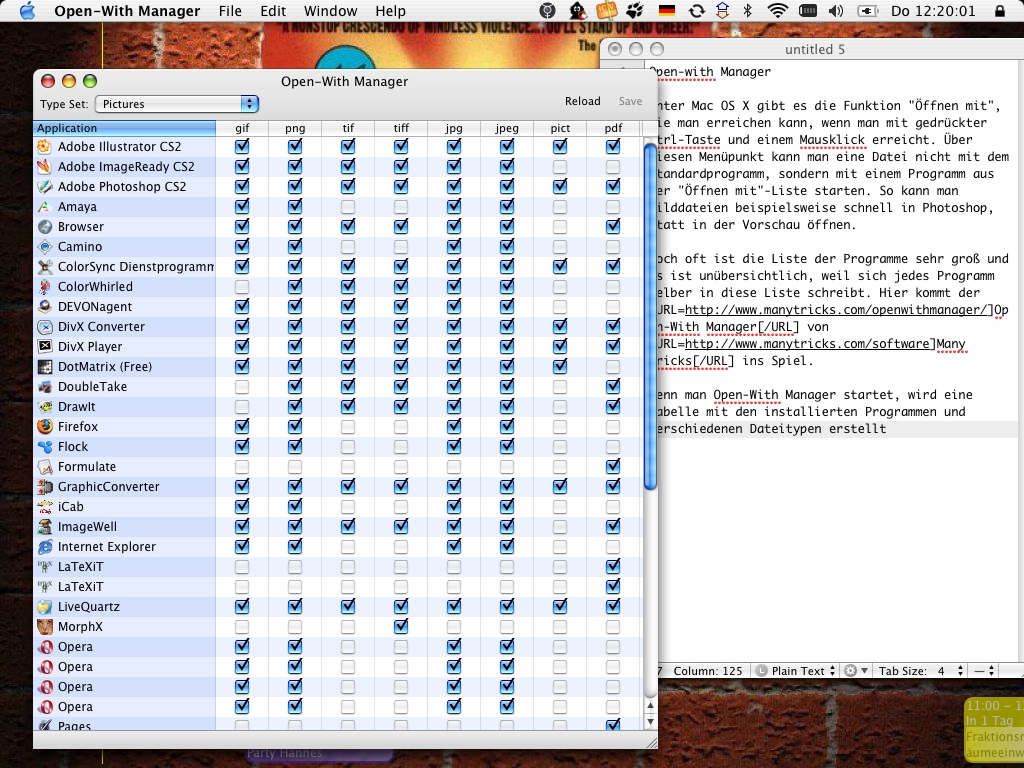Open the Help menu

391,11
